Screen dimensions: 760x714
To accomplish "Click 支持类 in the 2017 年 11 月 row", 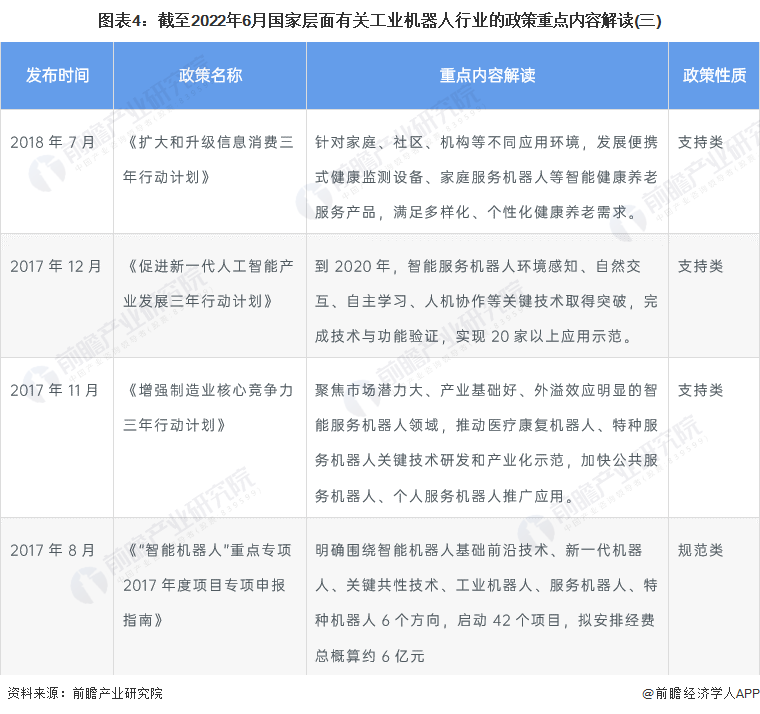I will point(700,390).
